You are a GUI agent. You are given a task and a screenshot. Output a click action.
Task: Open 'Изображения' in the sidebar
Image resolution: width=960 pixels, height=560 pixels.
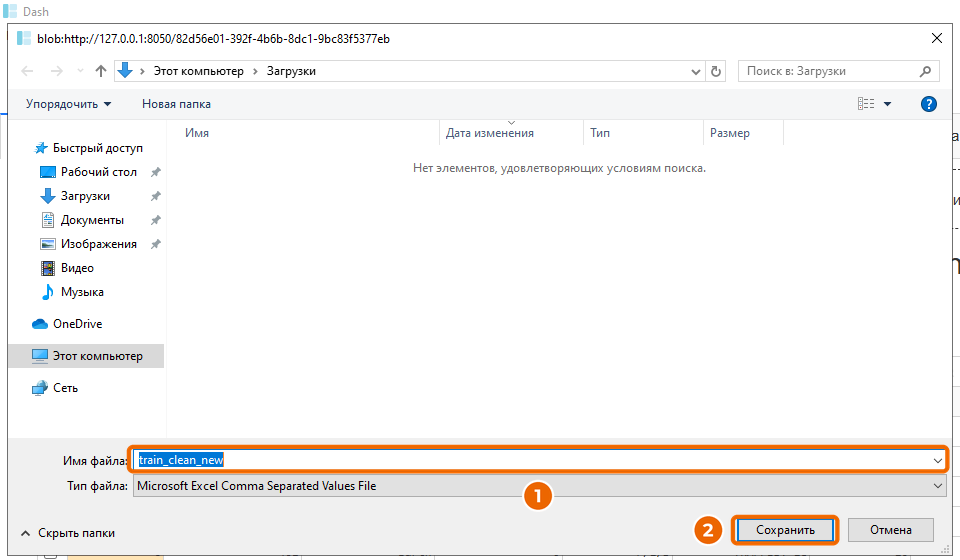coord(98,244)
